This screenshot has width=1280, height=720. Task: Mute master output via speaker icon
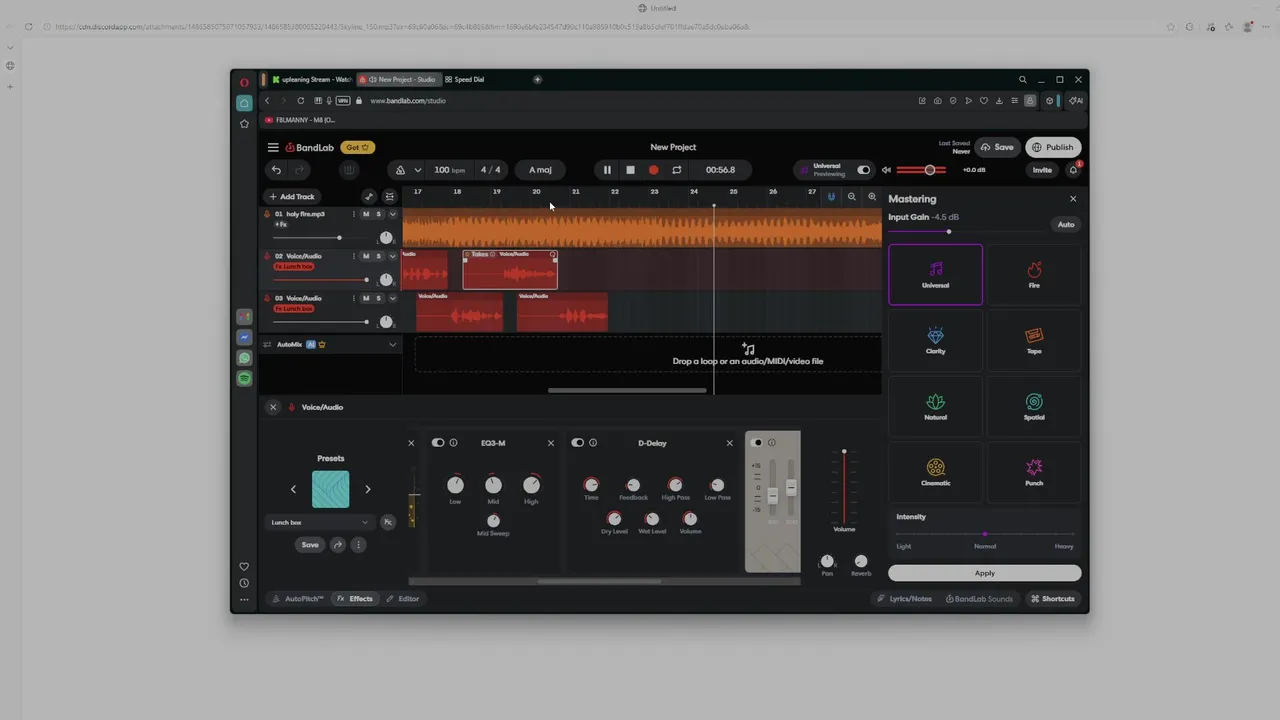[x=886, y=170]
